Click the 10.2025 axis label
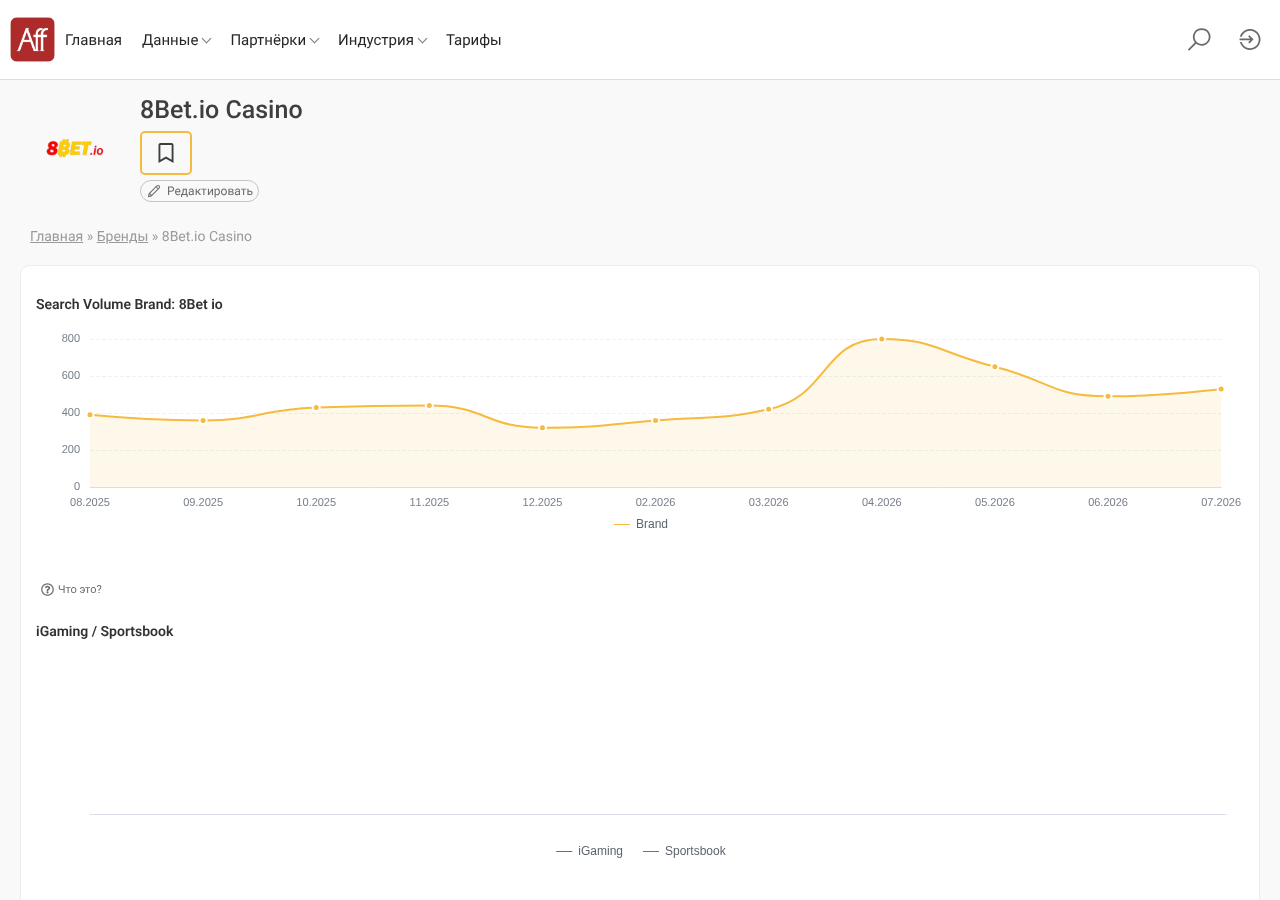The height and width of the screenshot is (900, 1280). (x=316, y=502)
